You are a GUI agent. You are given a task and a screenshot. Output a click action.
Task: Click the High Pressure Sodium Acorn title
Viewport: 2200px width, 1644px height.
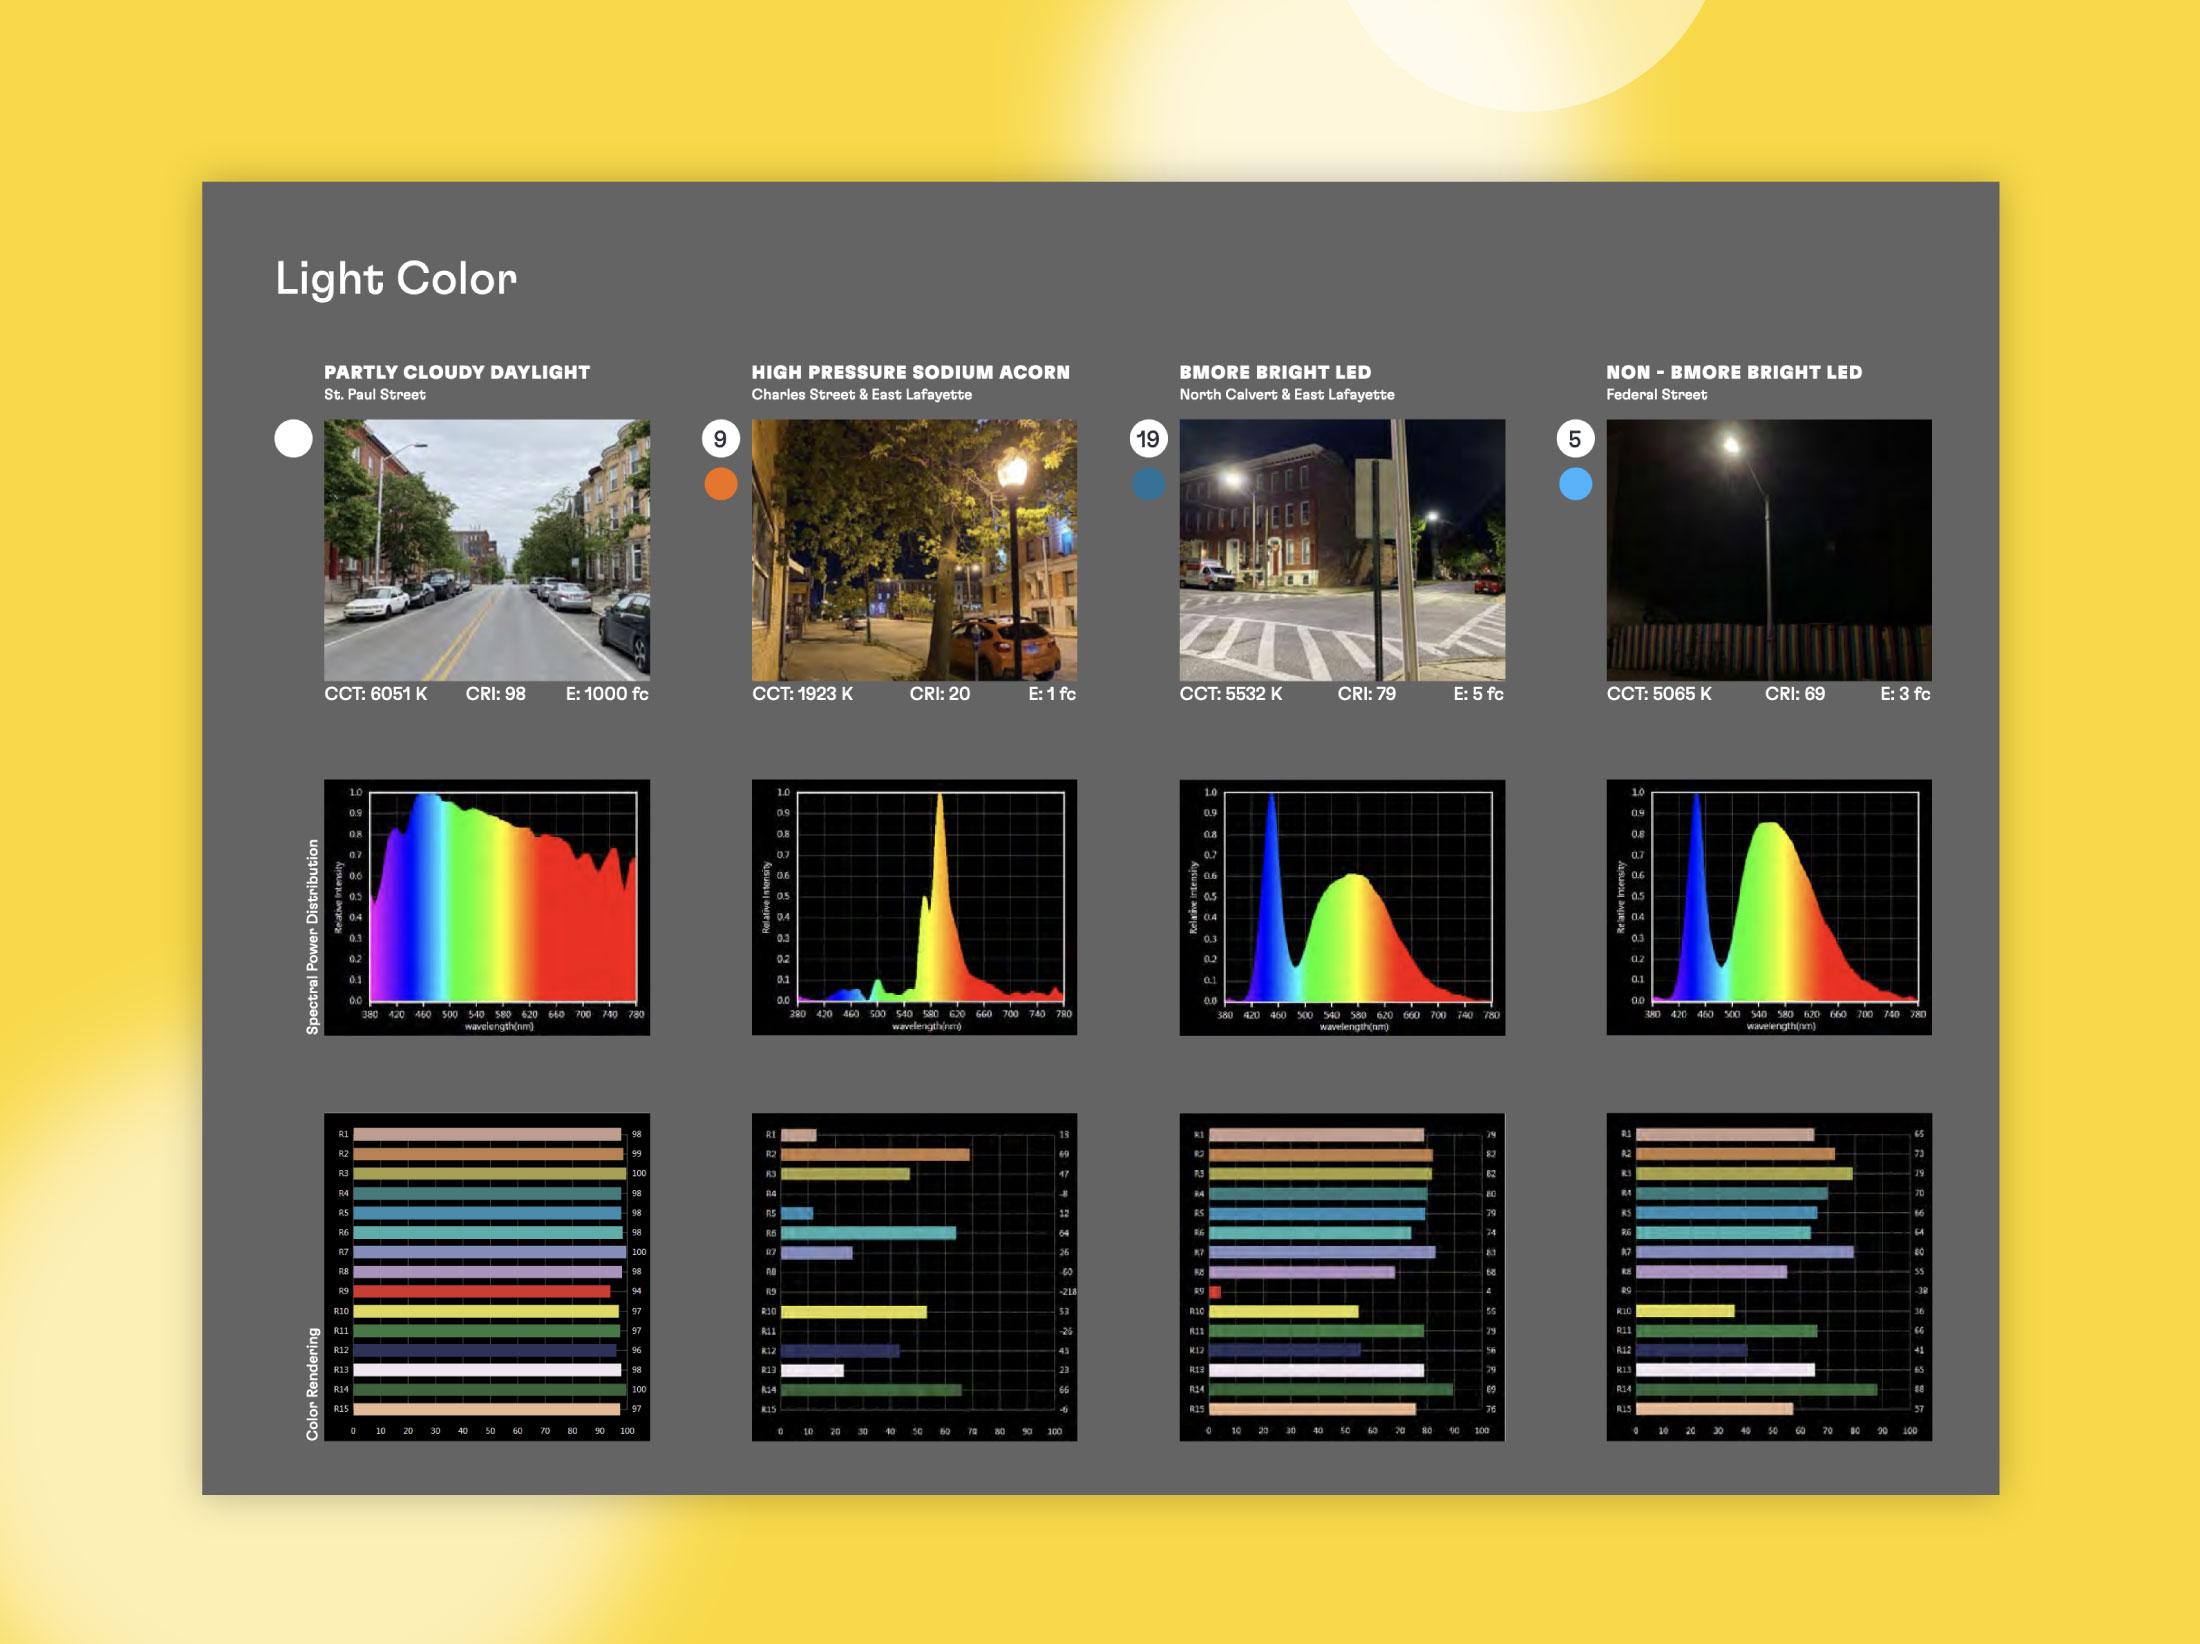[910, 372]
